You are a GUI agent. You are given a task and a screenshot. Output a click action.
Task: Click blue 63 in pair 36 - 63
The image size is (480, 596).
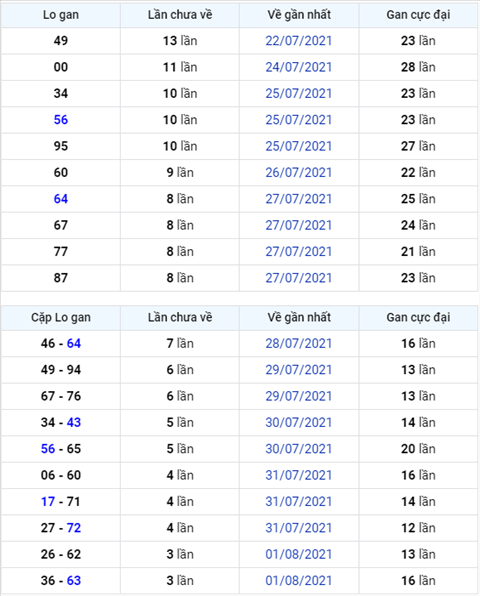[x=74, y=580]
